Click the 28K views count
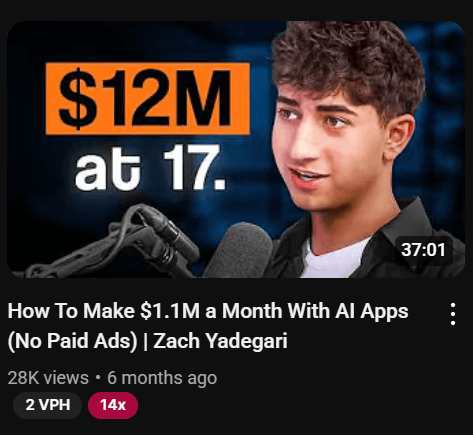The width and height of the screenshot is (473, 435). point(48,378)
